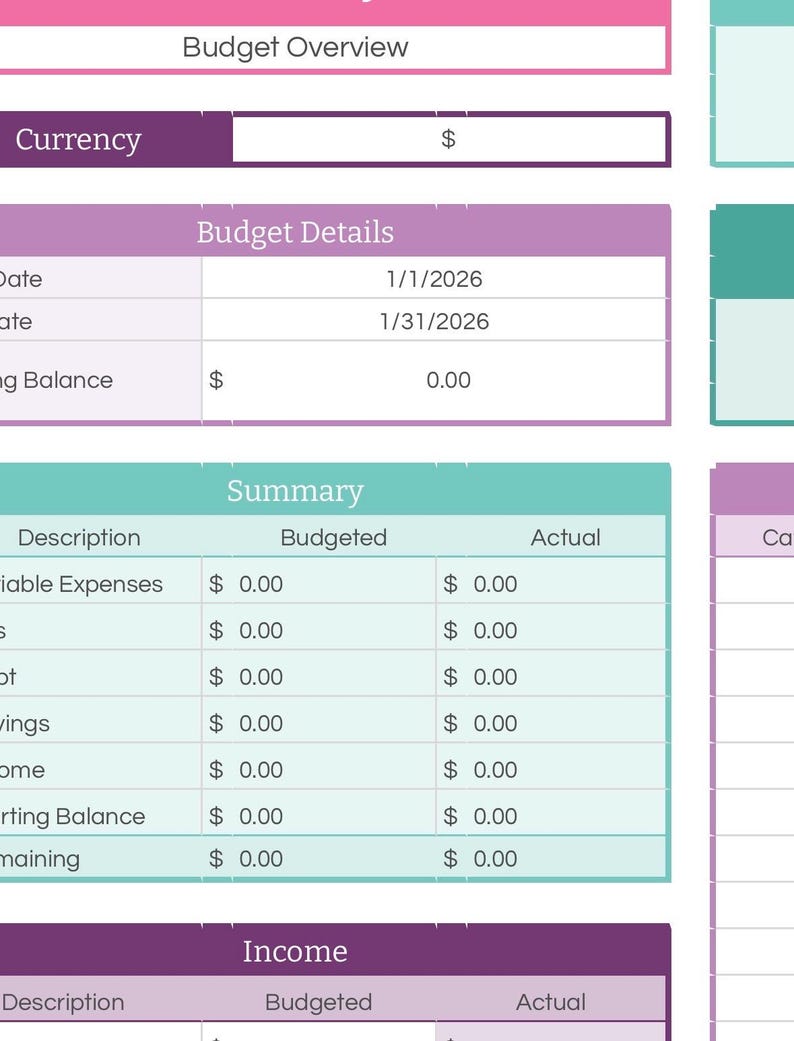Select the Income row actual amount in Summary

click(x=551, y=769)
